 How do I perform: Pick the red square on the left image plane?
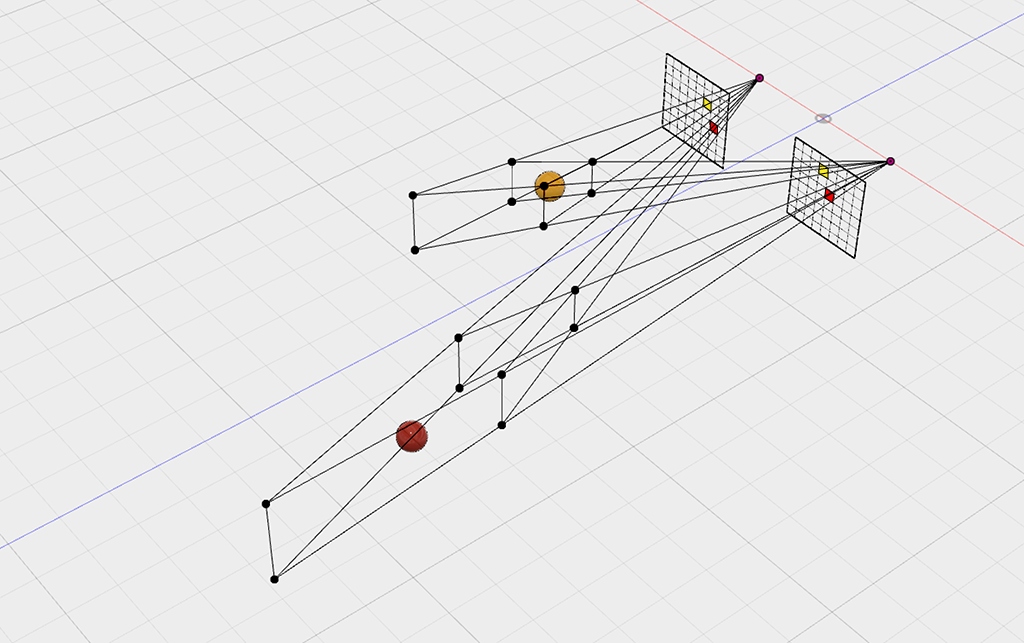pyautogui.click(x=714, y=127)
